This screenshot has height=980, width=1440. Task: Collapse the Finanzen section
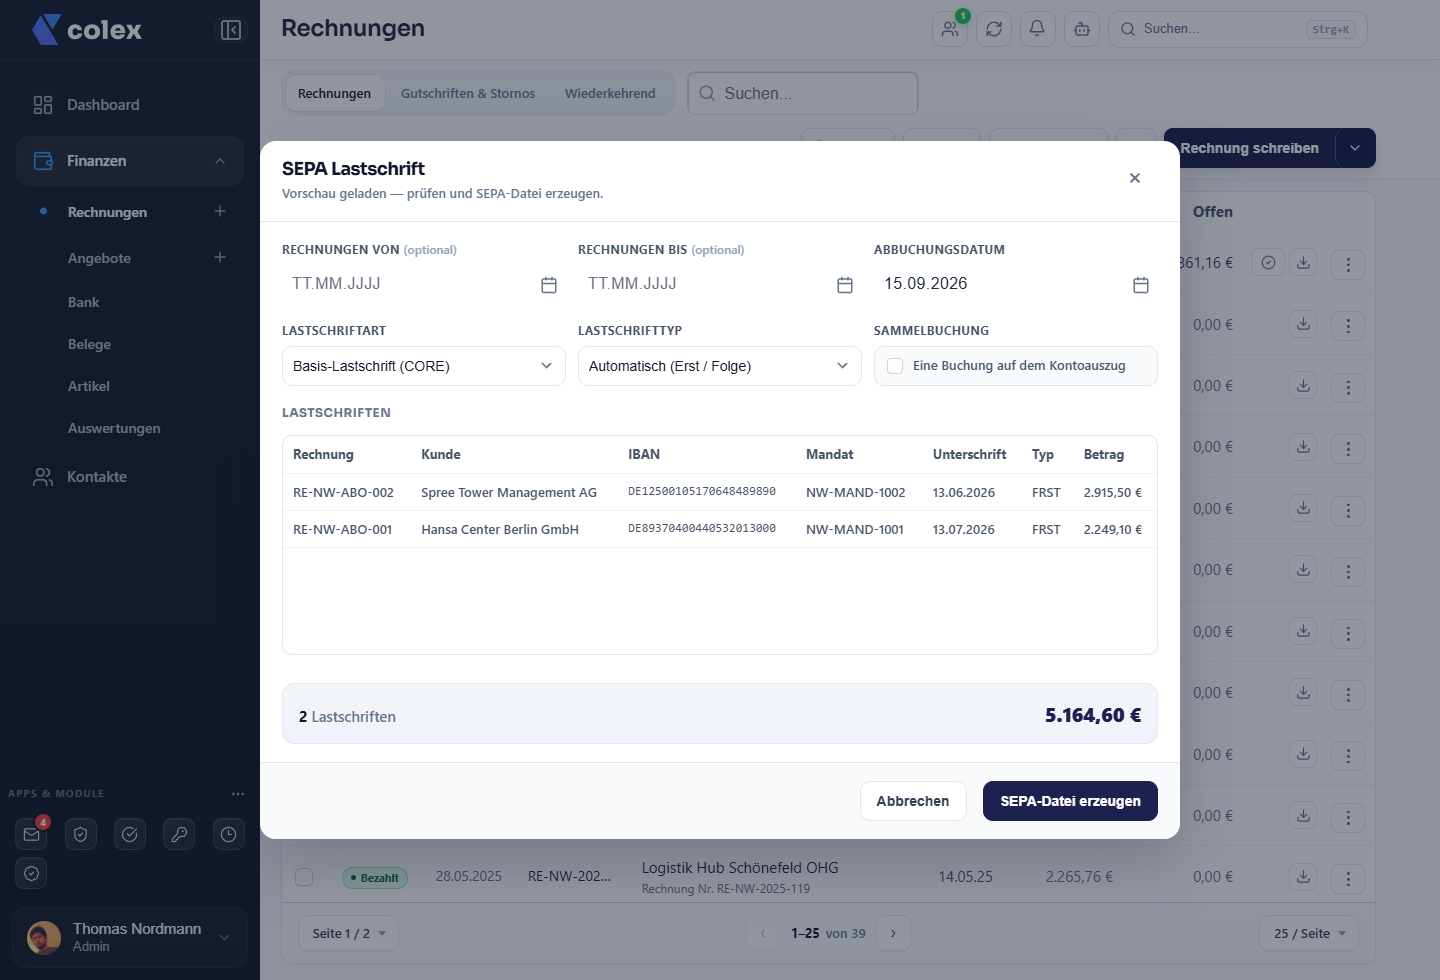[x=130, y=161]
